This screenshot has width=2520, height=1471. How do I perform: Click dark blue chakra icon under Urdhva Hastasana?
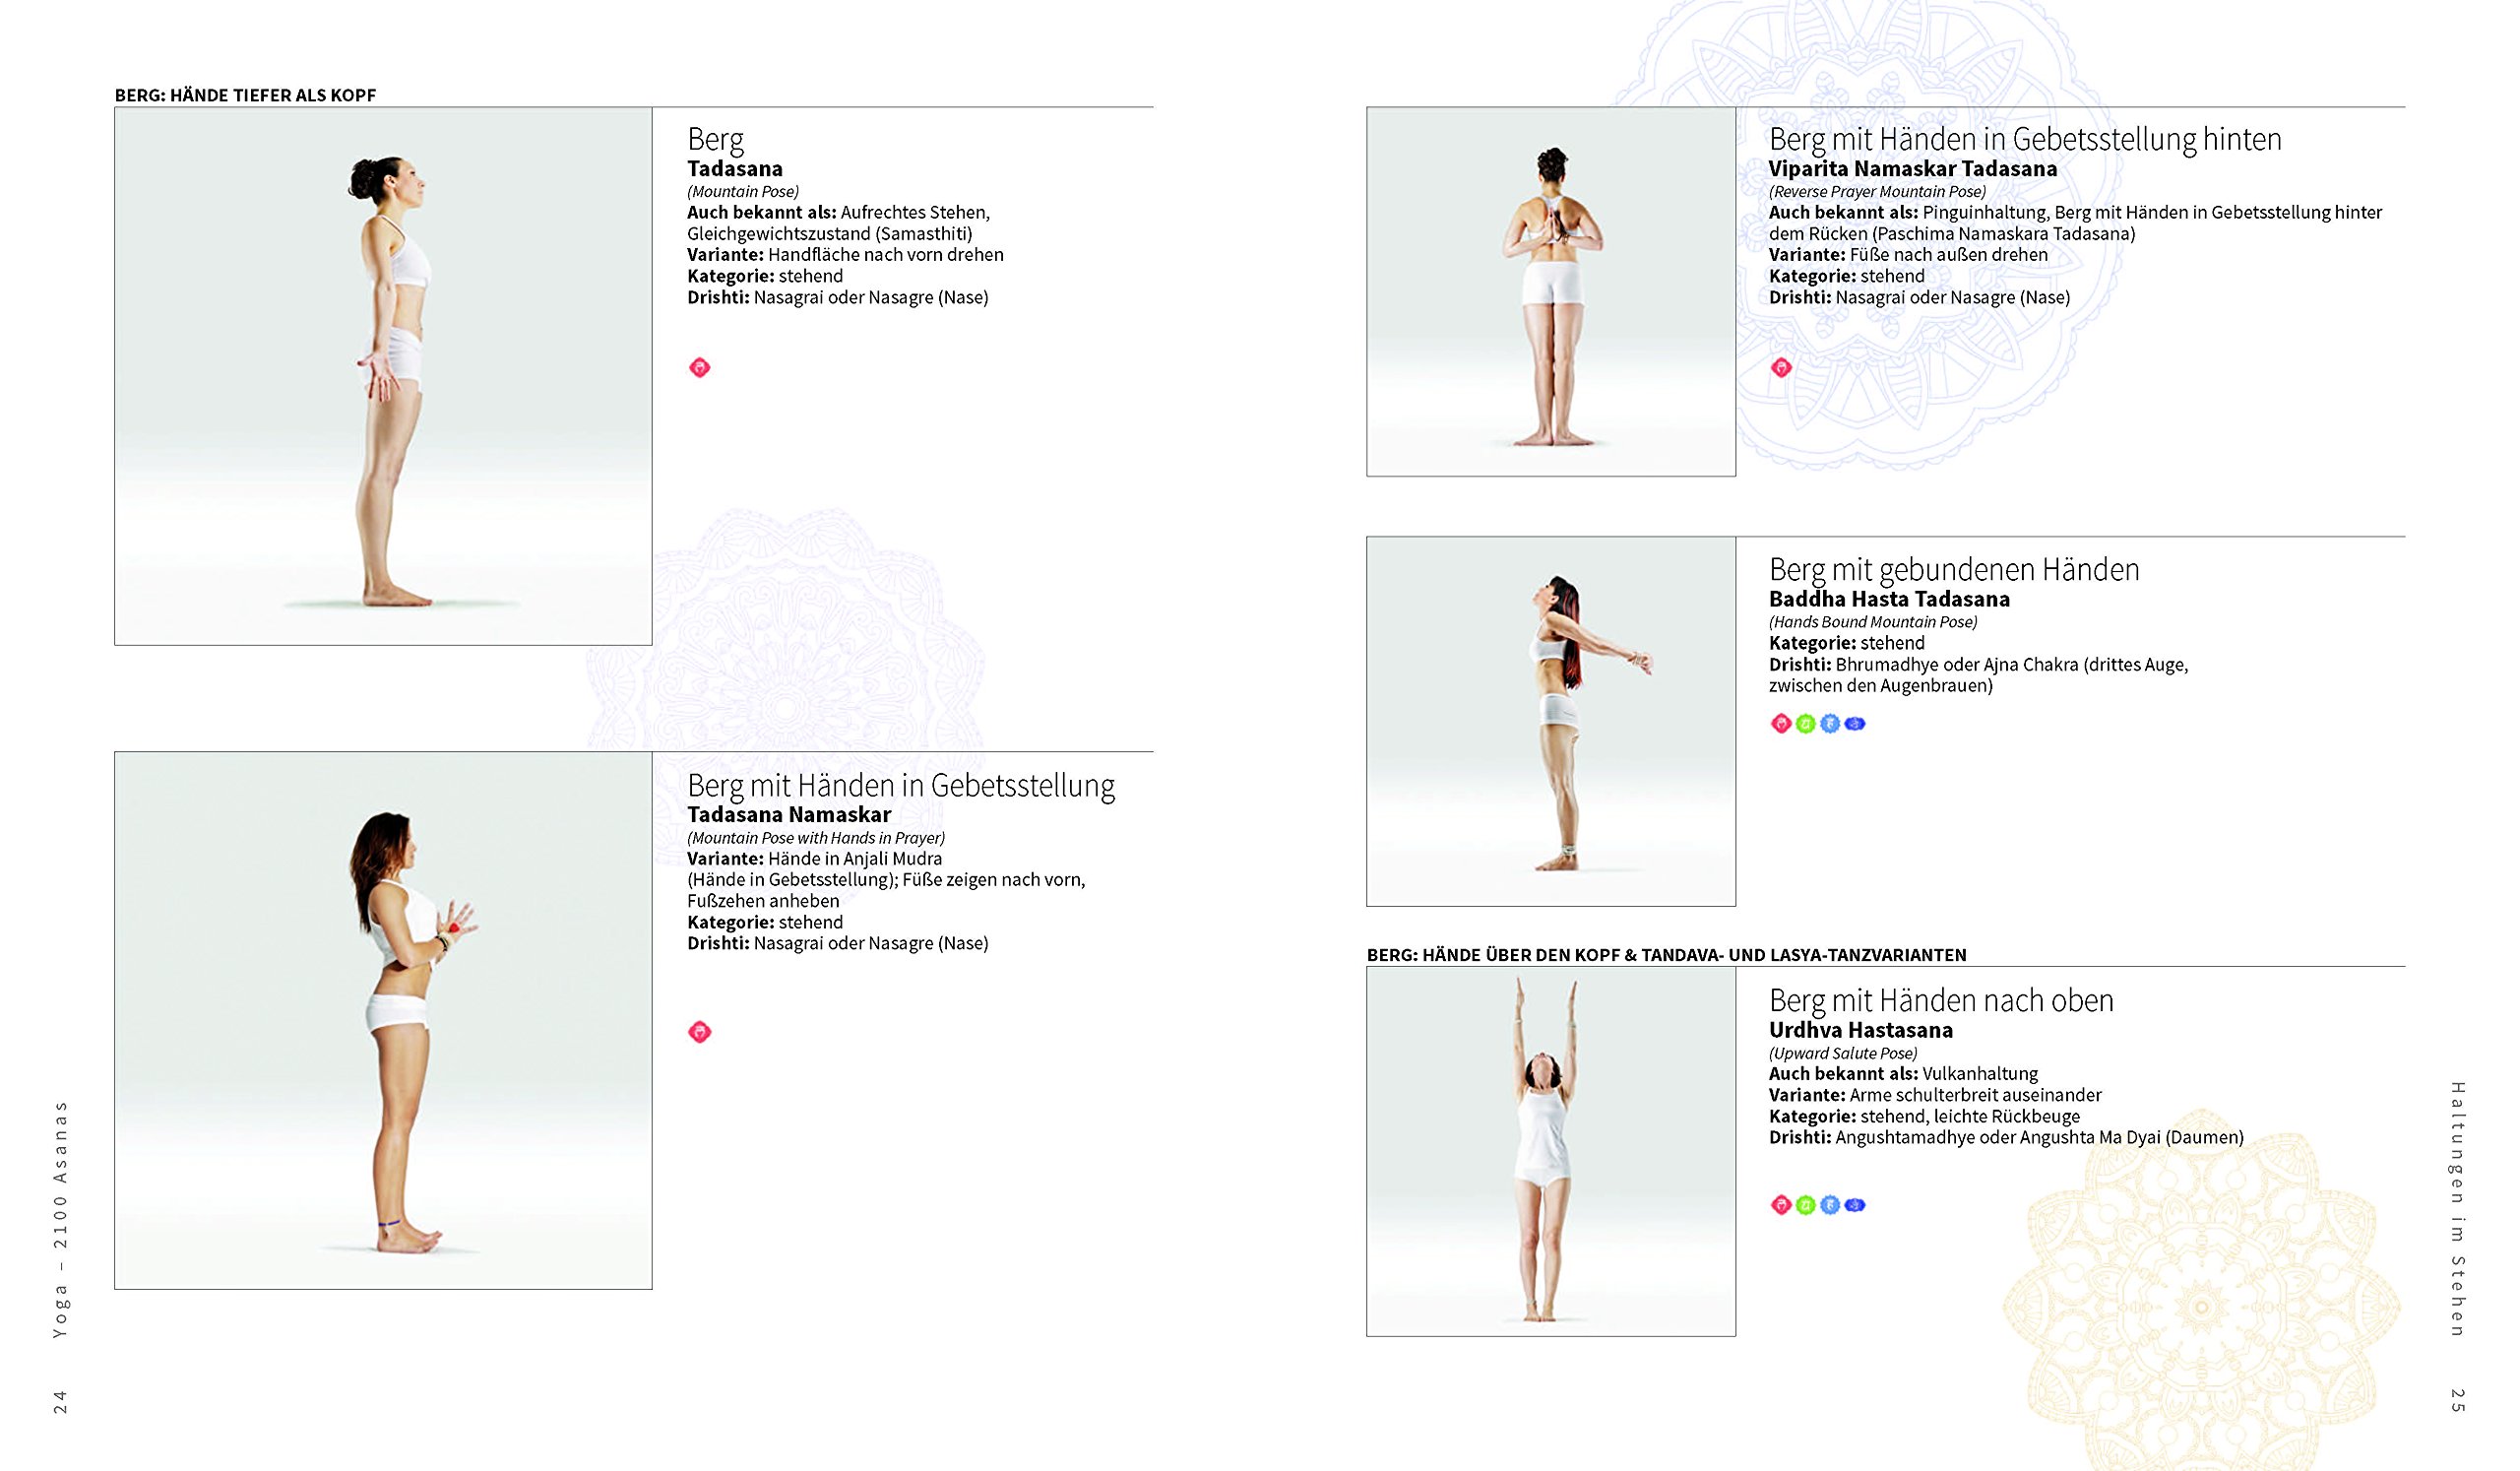click(x=1855, y=1205)
